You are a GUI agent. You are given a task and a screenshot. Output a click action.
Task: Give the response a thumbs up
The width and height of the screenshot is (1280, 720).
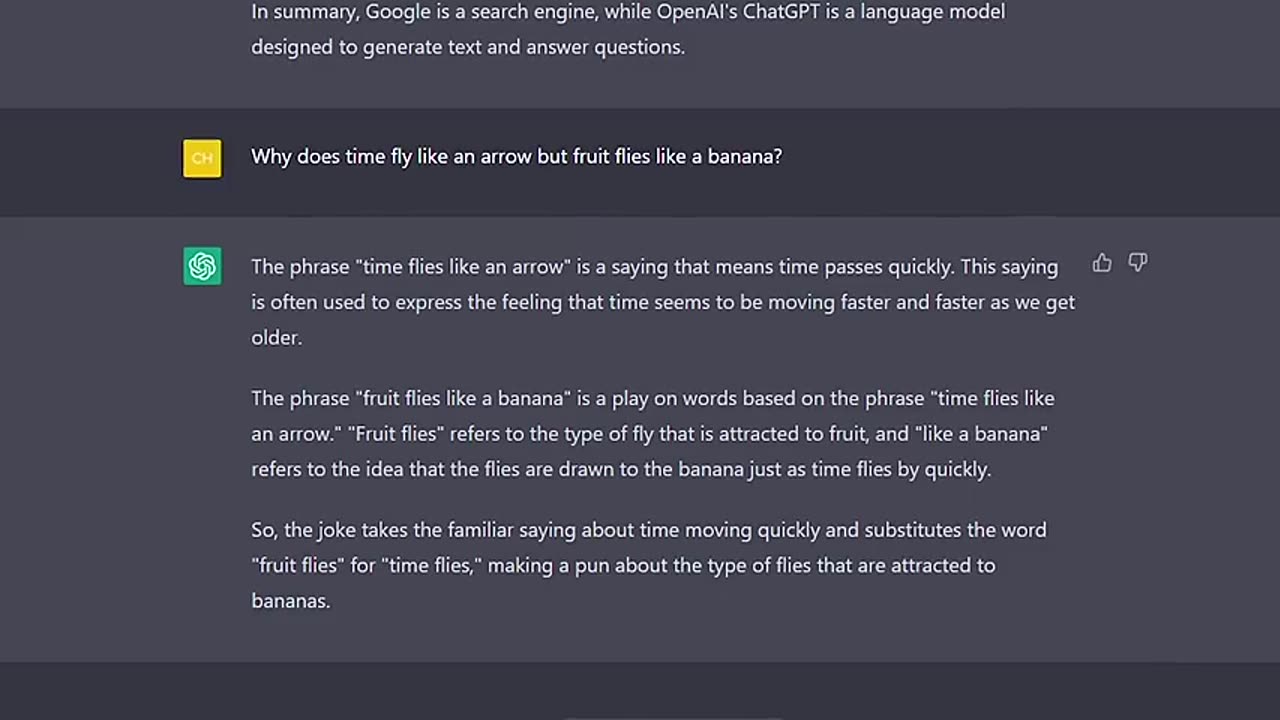tap(1101, 263)
